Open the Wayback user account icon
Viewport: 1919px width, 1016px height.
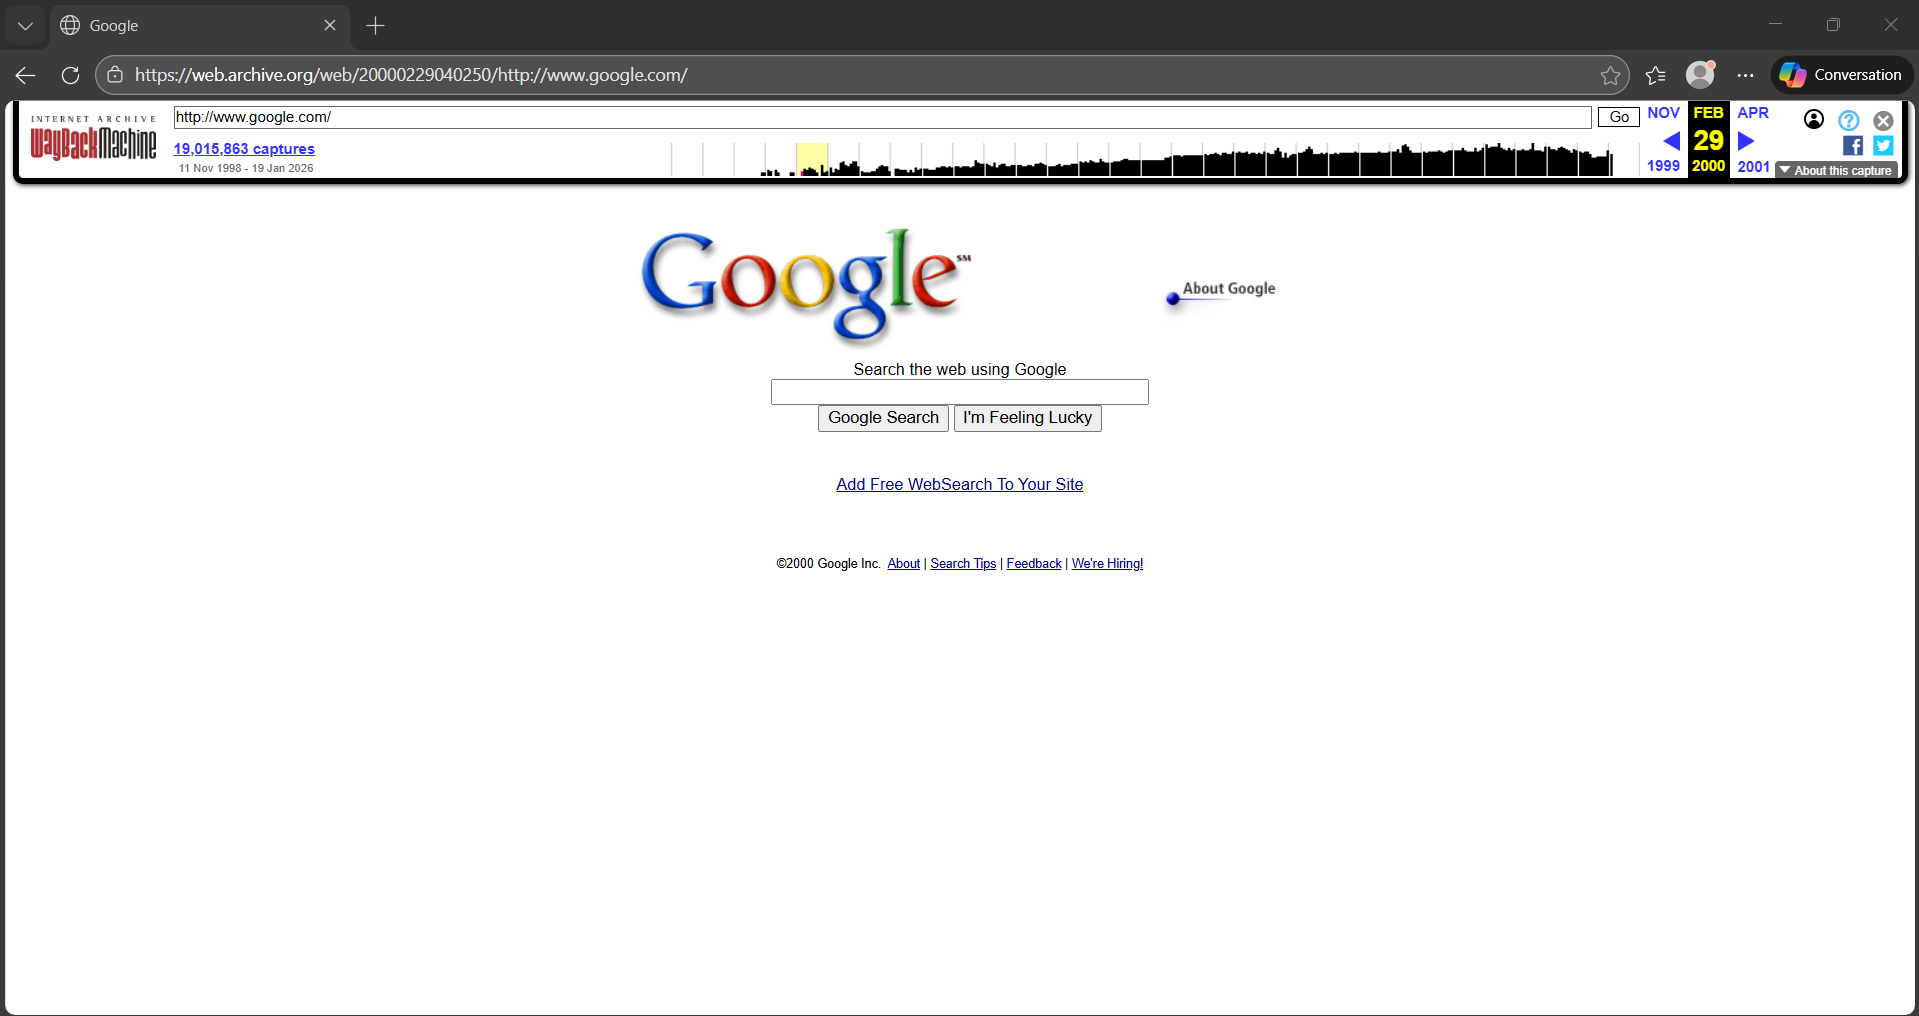[x=1813, y=120]
